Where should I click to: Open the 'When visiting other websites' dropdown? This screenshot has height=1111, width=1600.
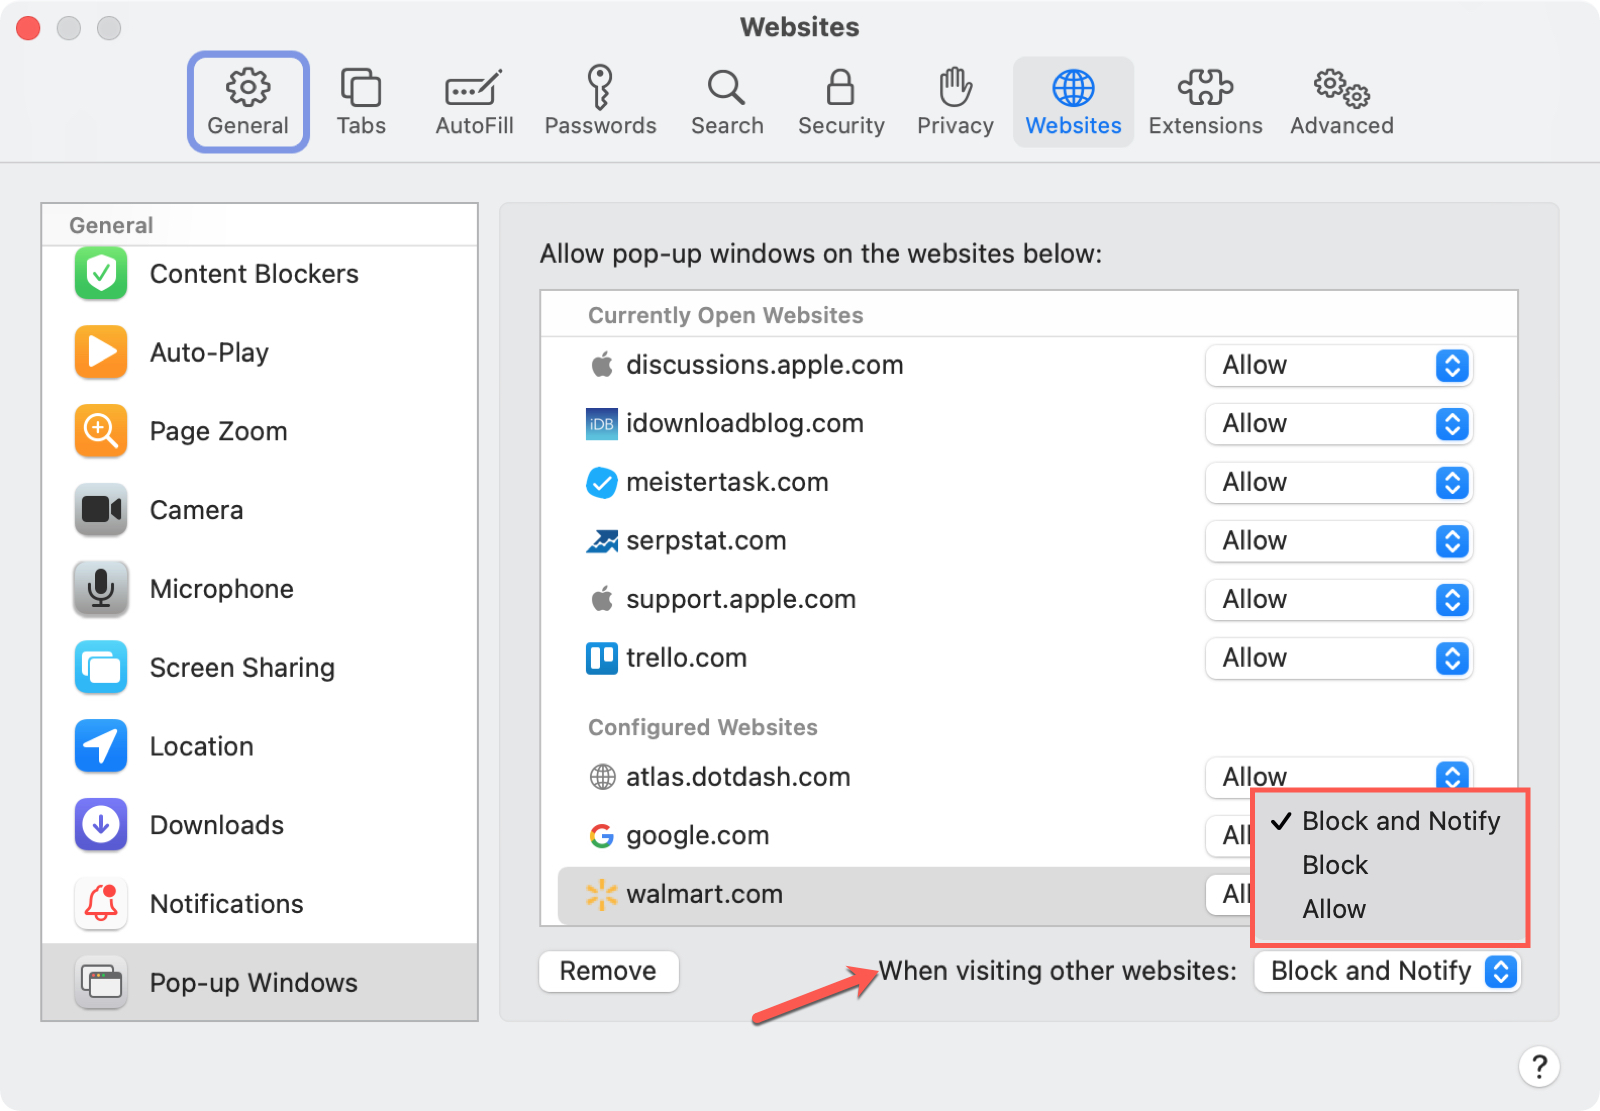click(1387, 971)
